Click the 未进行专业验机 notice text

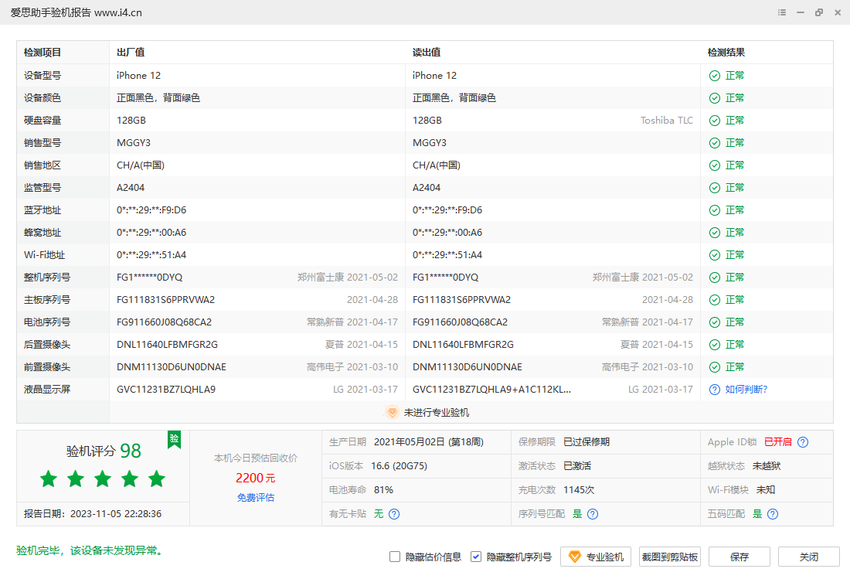click(x=436, y=413)
